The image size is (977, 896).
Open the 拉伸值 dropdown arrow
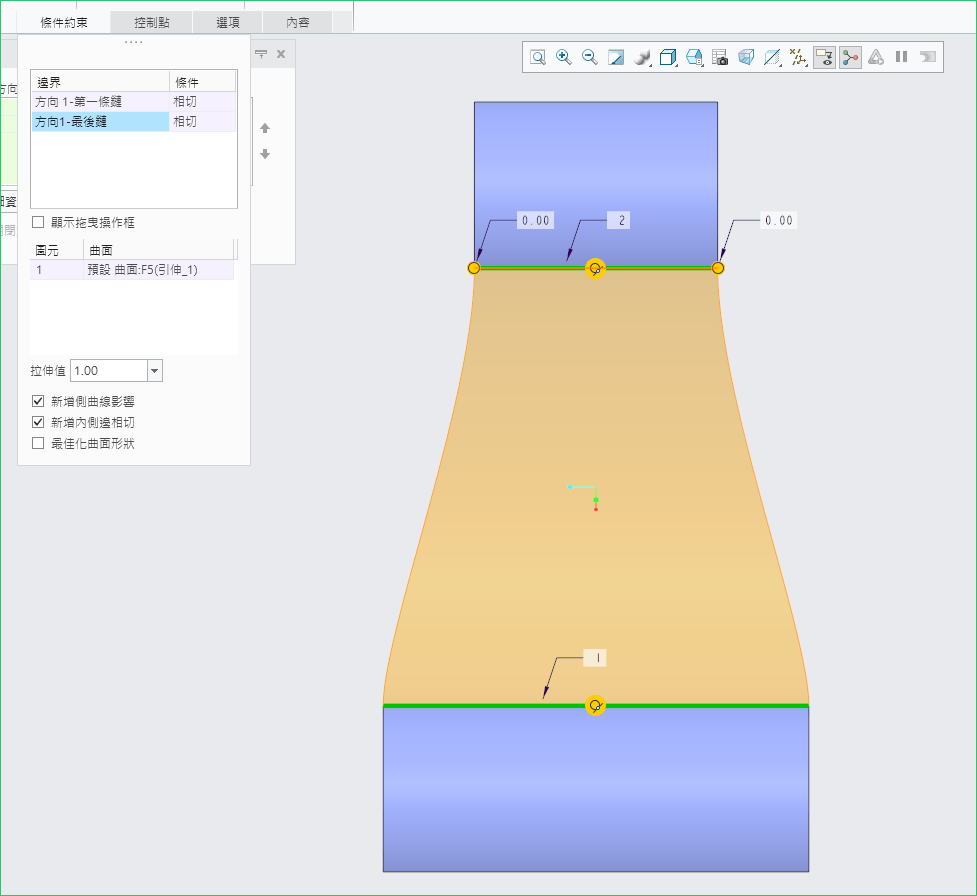tap(155, 371)
